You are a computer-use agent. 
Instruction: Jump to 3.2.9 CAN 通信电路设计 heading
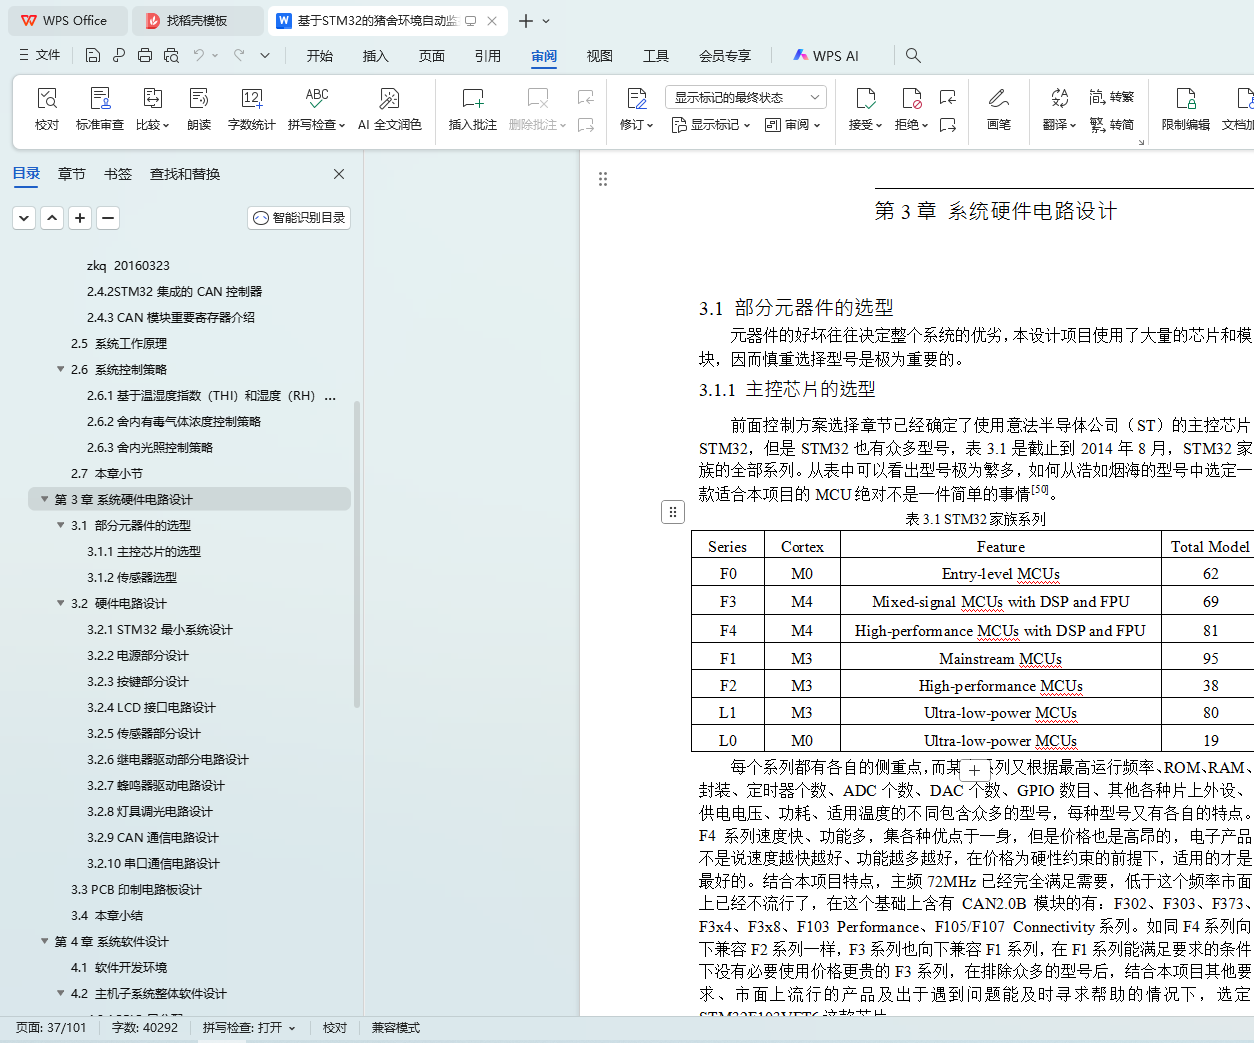(x=153, y=837)
